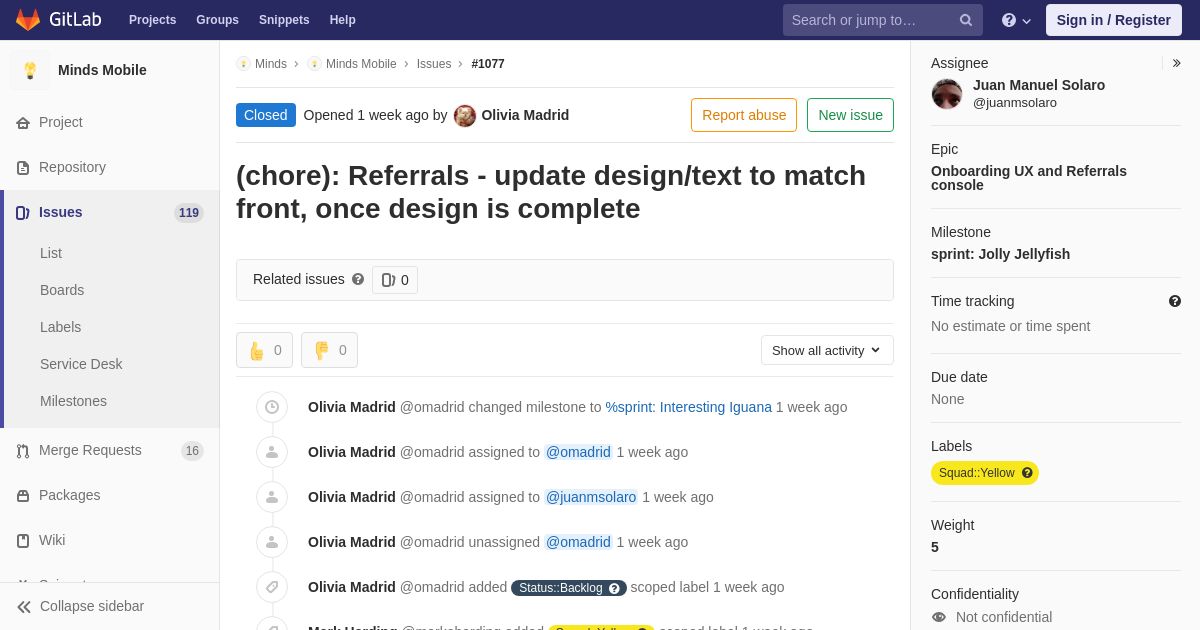Click the Time tracking help icon
This screenshot has width=1200, height=630.
[x=1175, y=301]
